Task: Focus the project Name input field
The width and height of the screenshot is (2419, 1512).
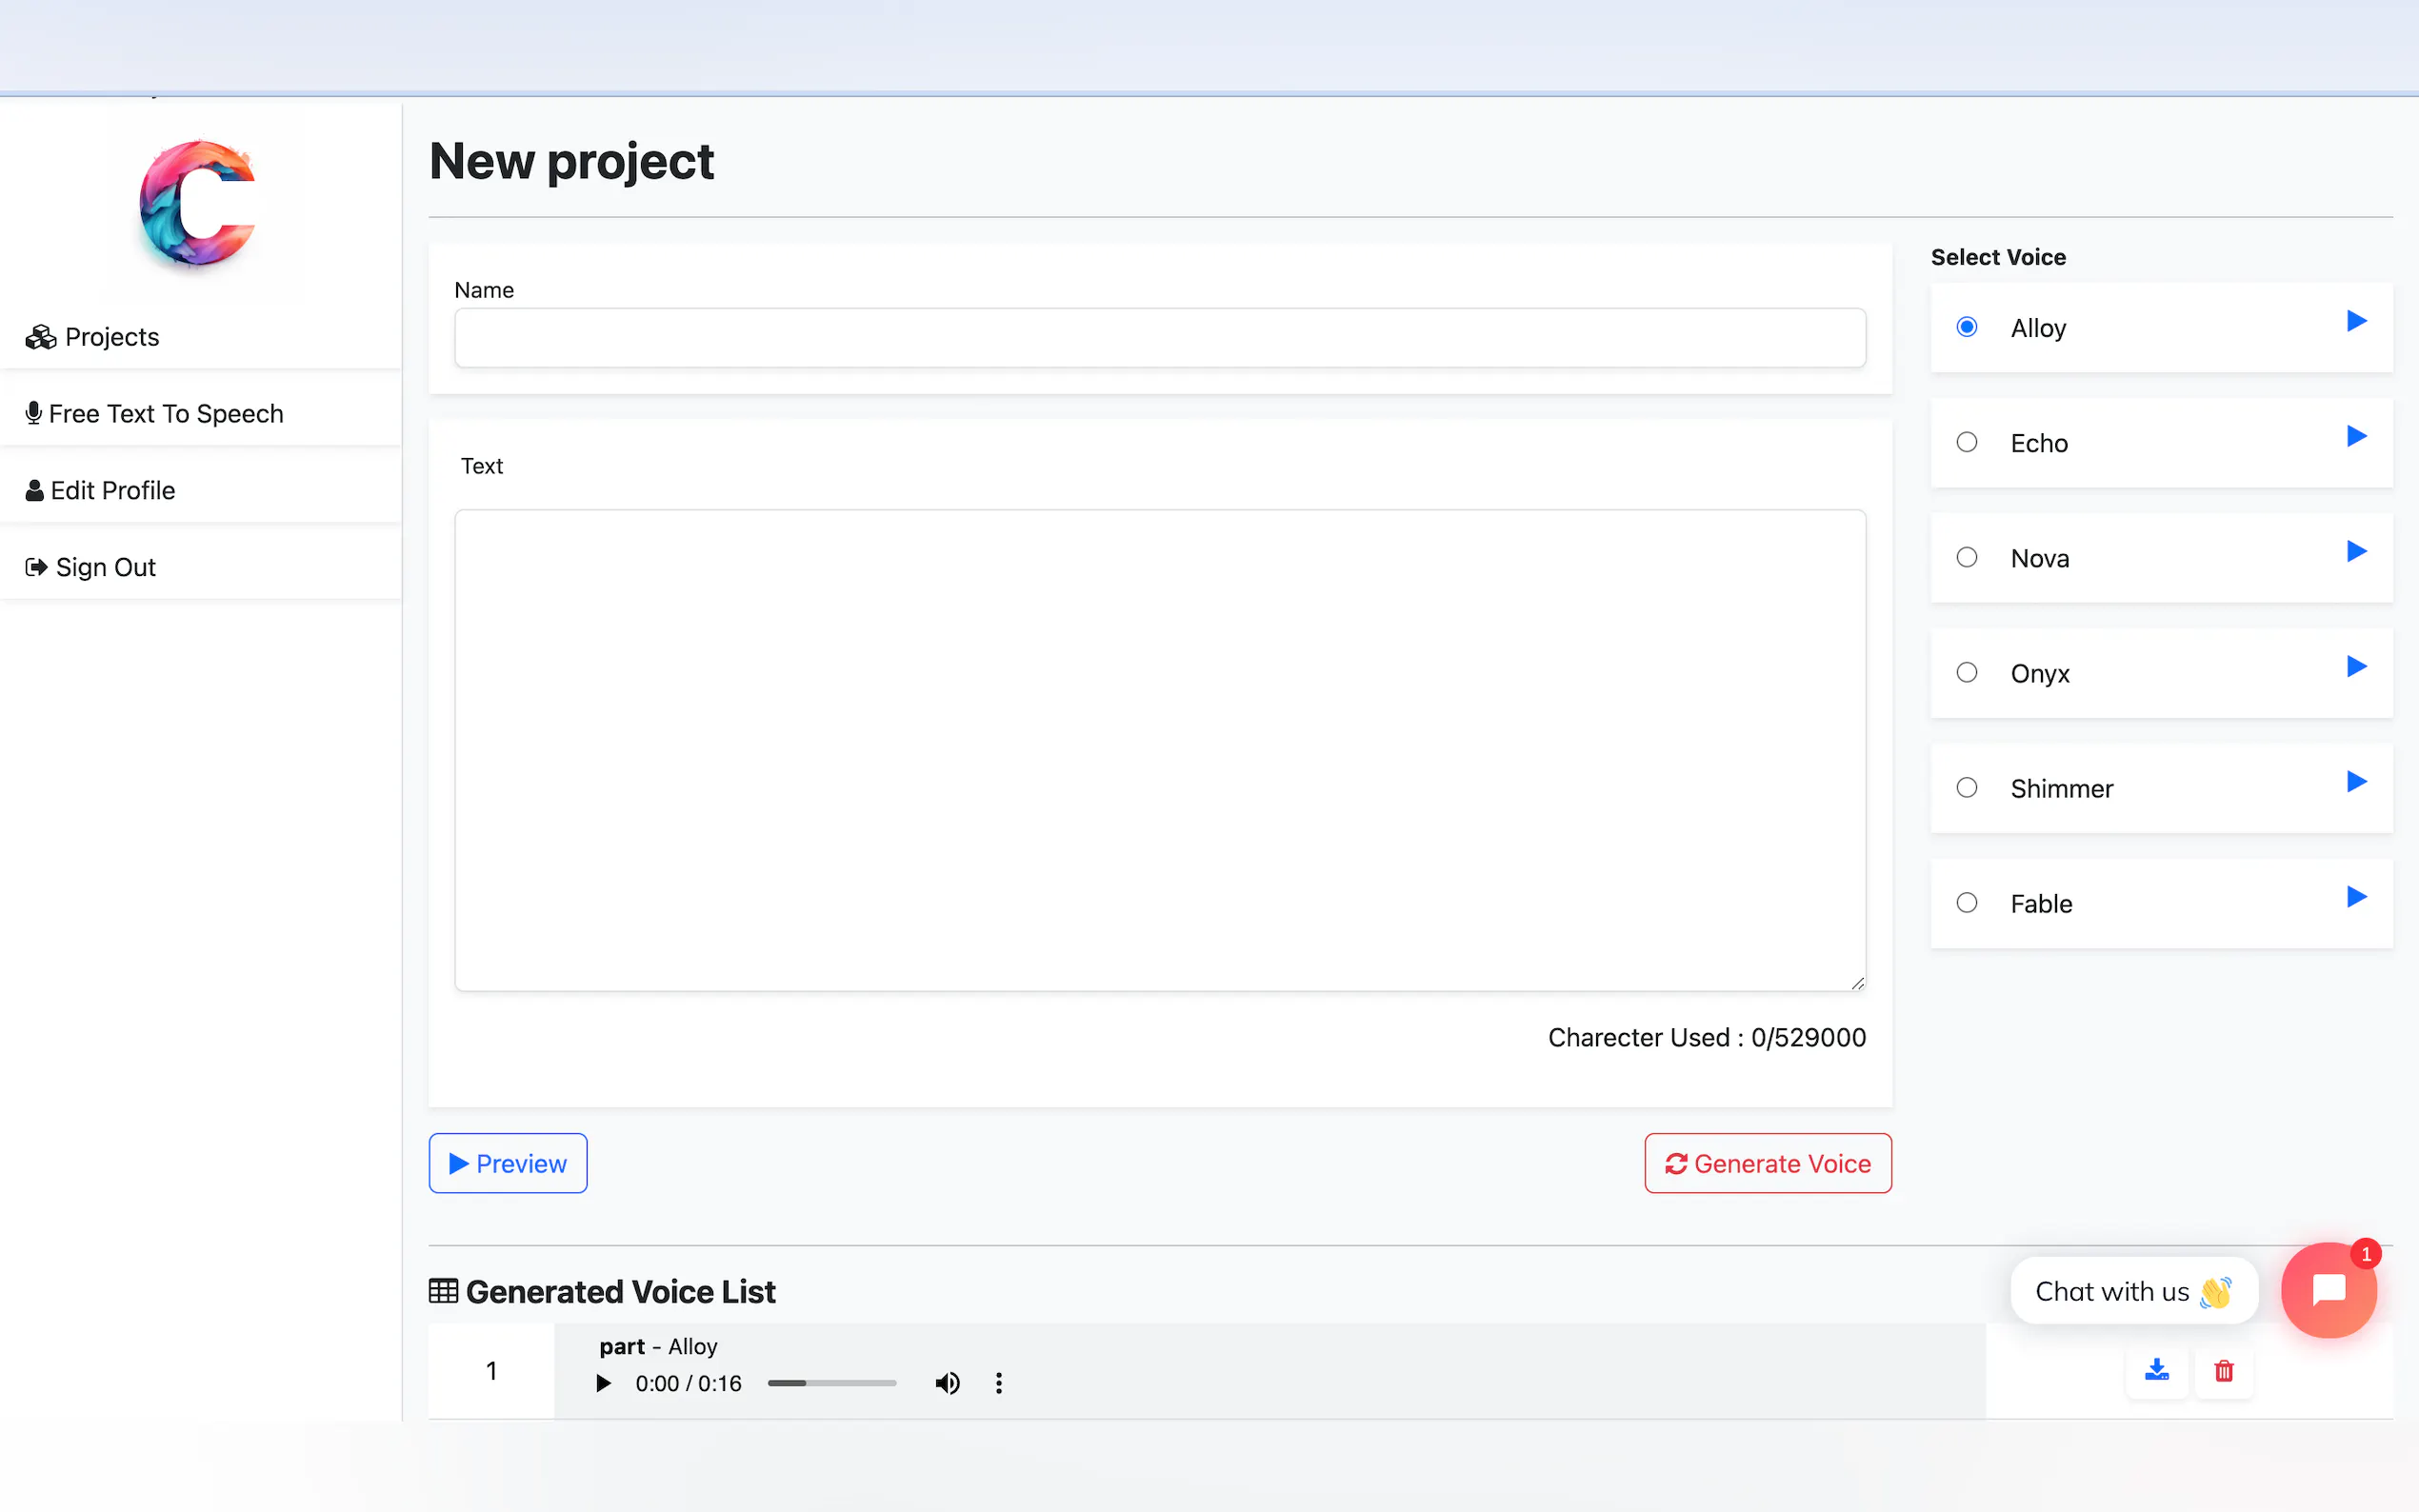Action: [1159, 338]
